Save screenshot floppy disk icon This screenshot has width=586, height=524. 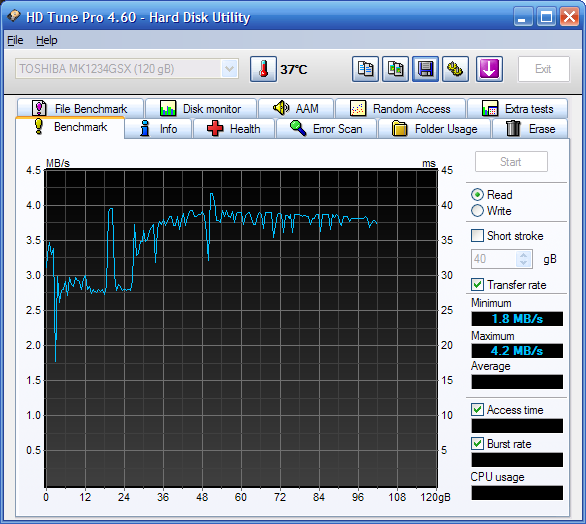point(425,69)
